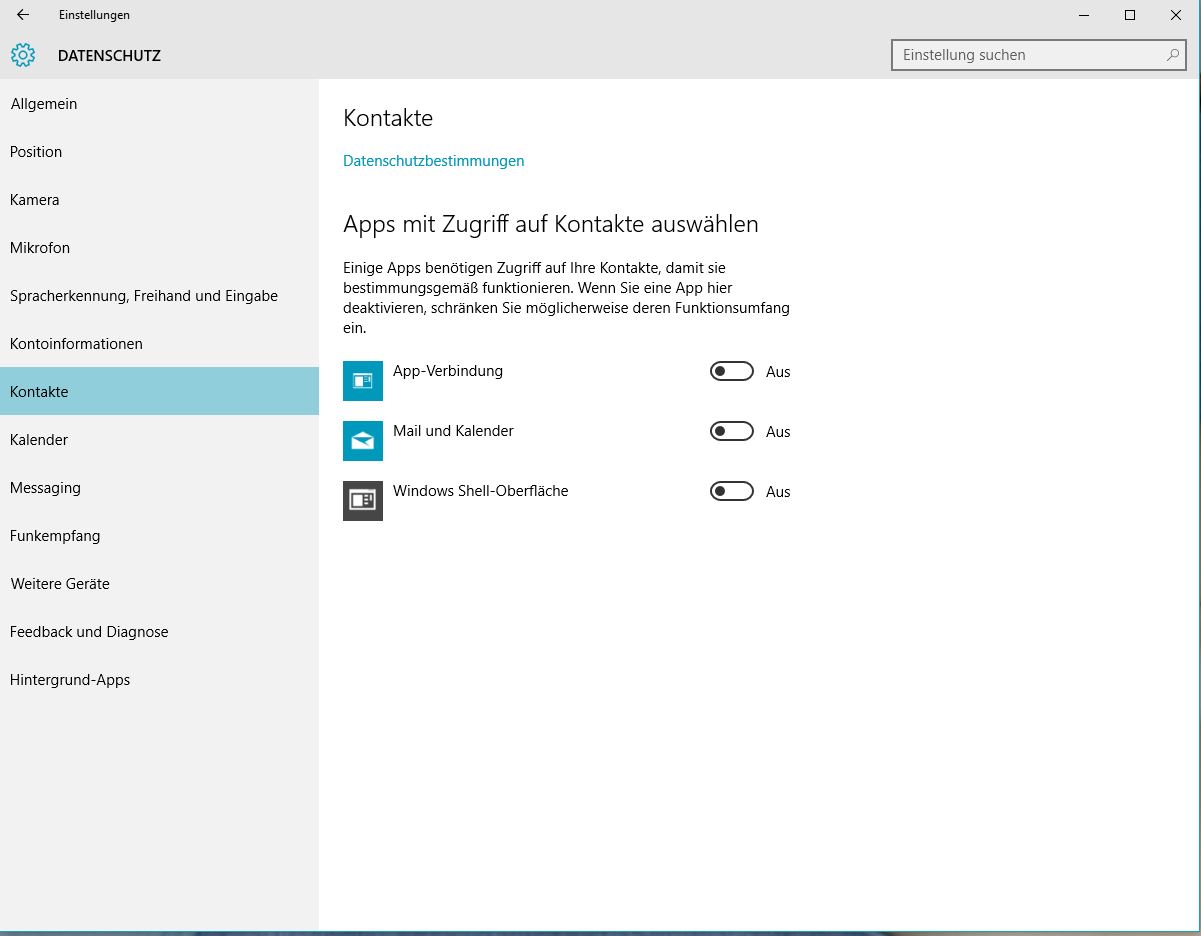Maximize the Einstellungen window

[1130, 15]
